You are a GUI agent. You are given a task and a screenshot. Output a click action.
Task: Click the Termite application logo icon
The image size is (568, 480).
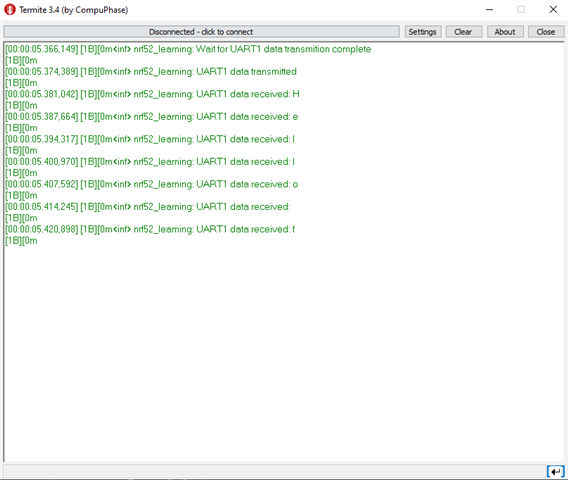click(10, 10)
